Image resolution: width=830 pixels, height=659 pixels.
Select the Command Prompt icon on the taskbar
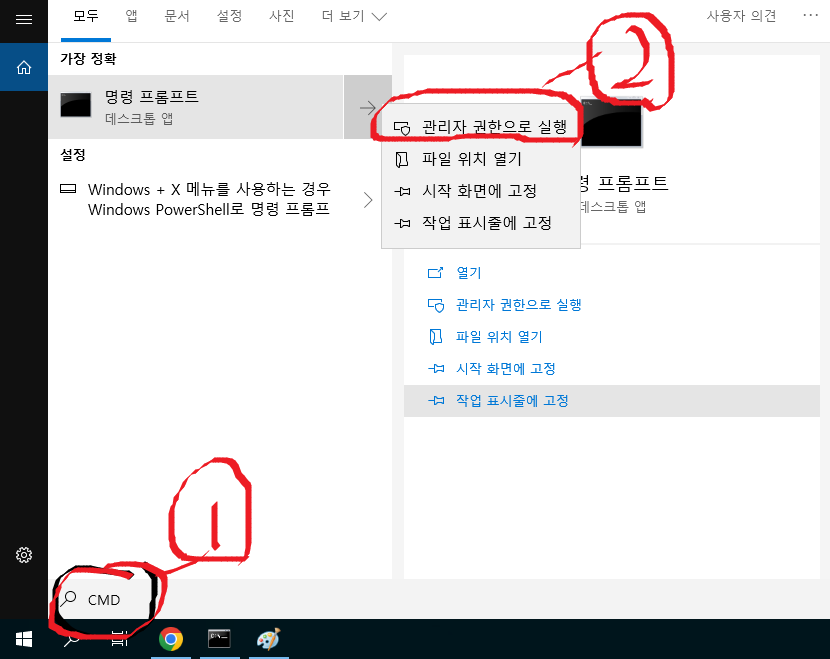[219, 639]
